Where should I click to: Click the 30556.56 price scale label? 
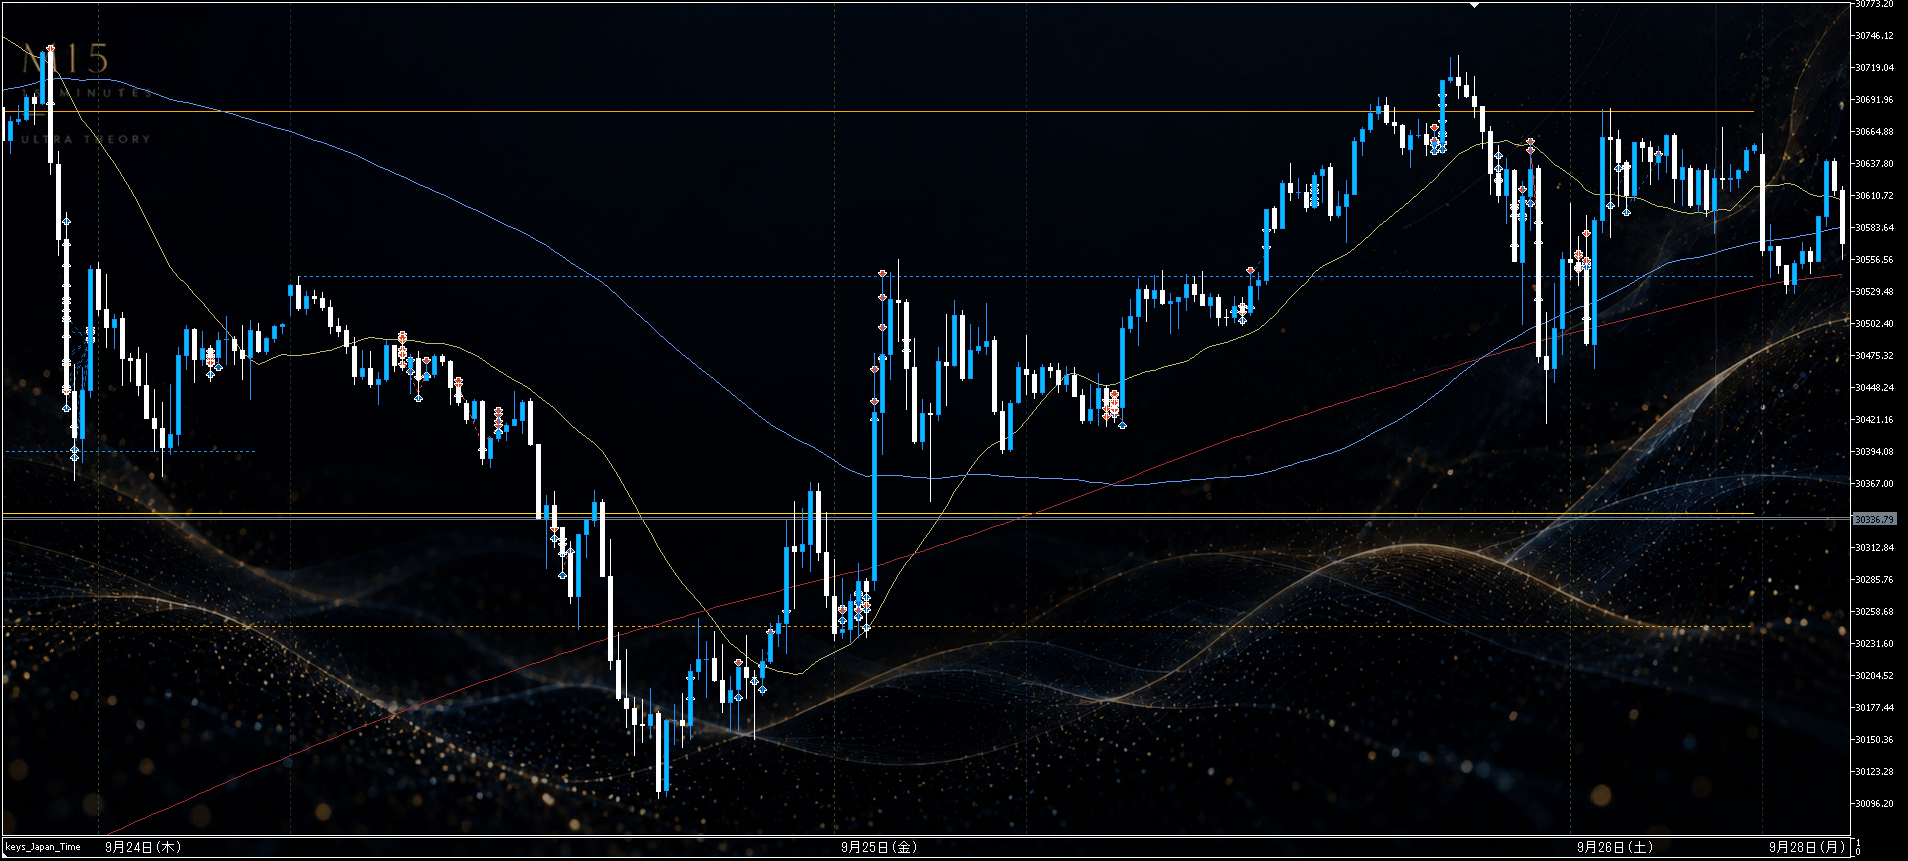(x=1874, y=260)
